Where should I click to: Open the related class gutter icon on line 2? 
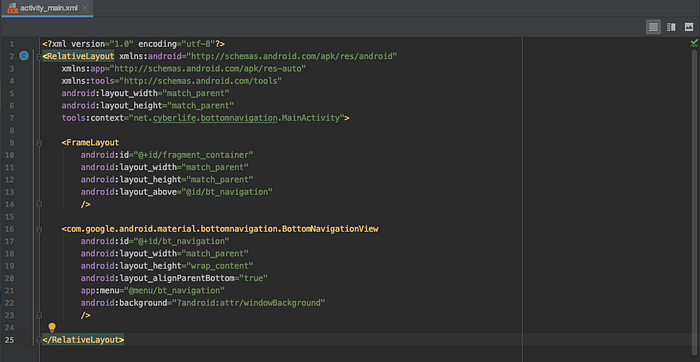pos(24,56)
